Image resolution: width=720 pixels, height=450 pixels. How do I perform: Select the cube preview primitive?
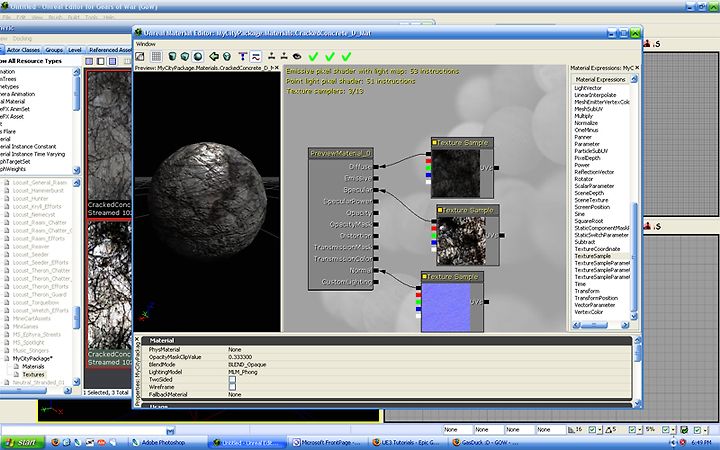pyautogui.click(x=185, y=56)
